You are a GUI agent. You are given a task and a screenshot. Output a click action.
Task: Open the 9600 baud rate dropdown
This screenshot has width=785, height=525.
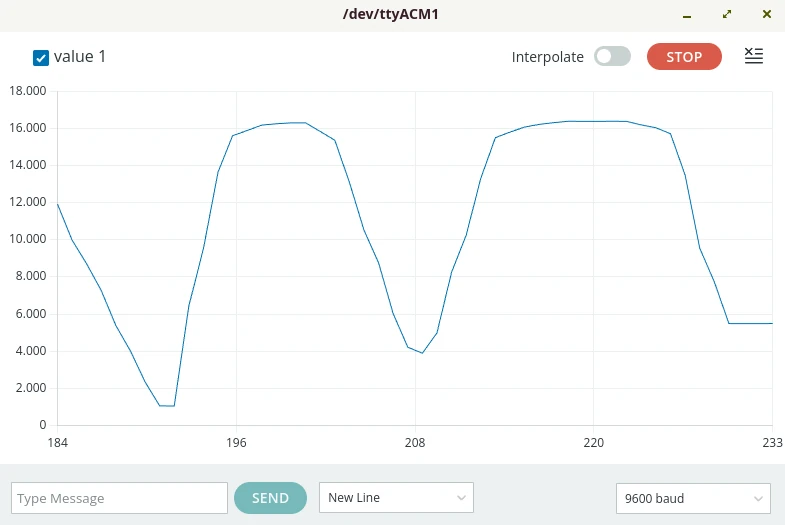(693, 498)
